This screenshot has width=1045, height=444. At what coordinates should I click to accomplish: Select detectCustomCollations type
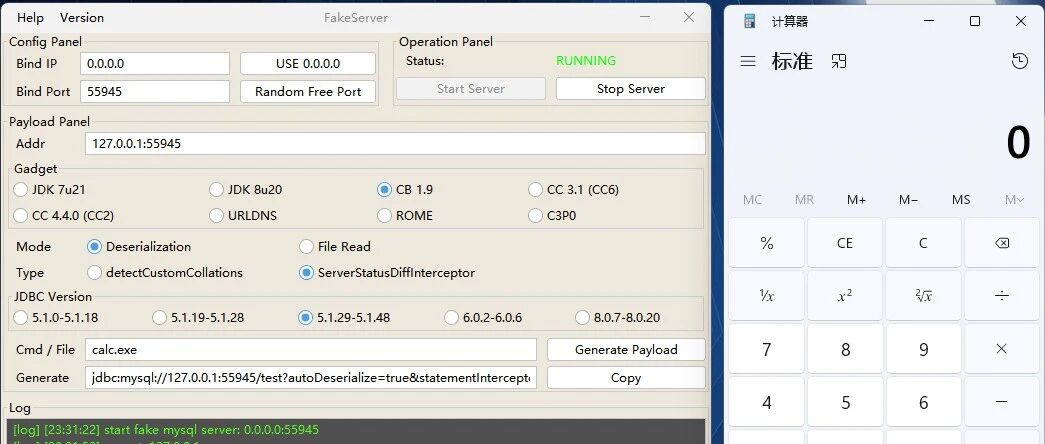coord(165,273)
